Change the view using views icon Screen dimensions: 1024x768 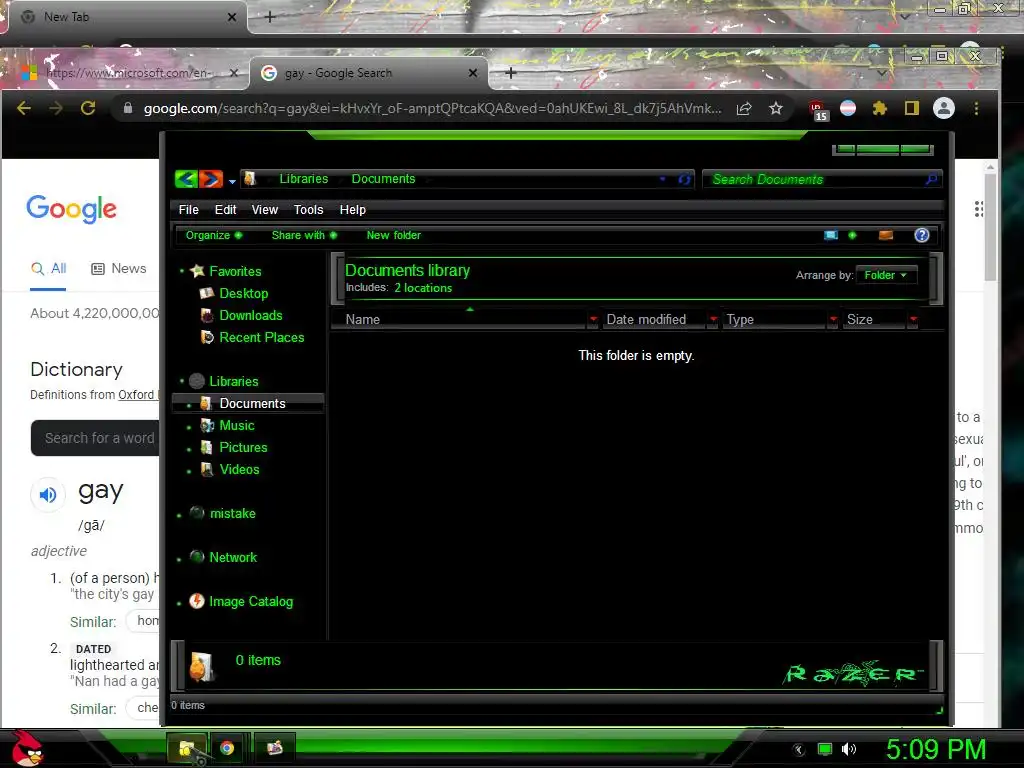pos(831,235)
